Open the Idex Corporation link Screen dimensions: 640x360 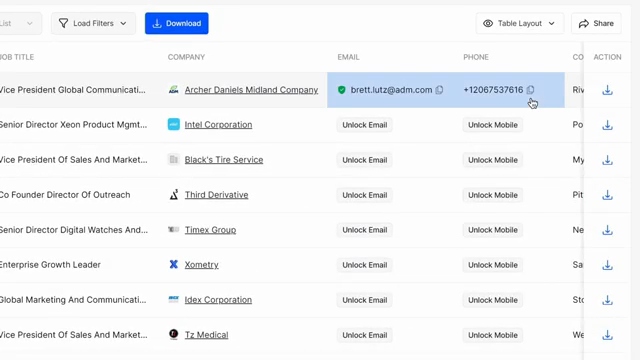point(218,300)
